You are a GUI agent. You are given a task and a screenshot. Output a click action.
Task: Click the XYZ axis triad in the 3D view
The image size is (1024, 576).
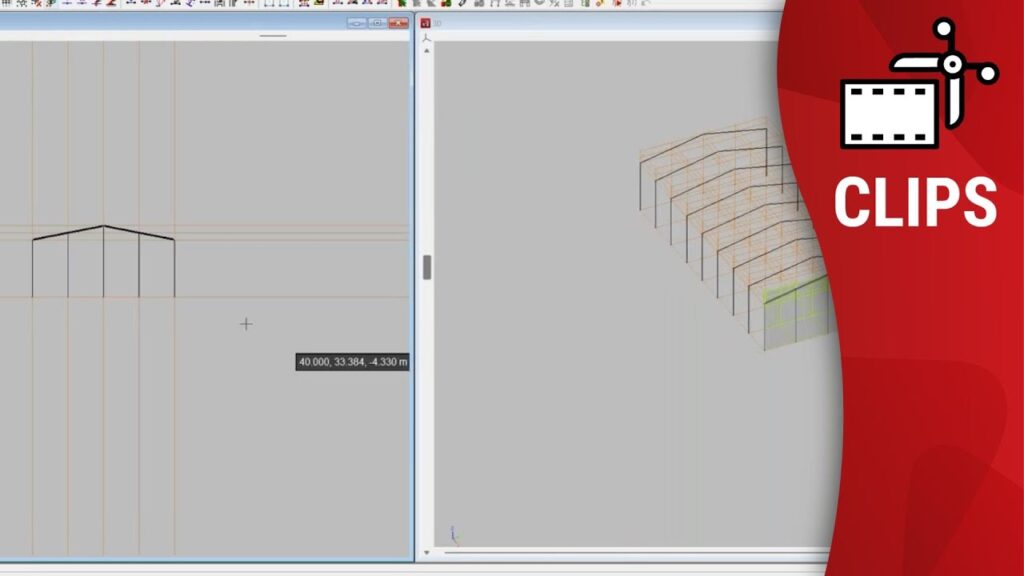point(453,535)
